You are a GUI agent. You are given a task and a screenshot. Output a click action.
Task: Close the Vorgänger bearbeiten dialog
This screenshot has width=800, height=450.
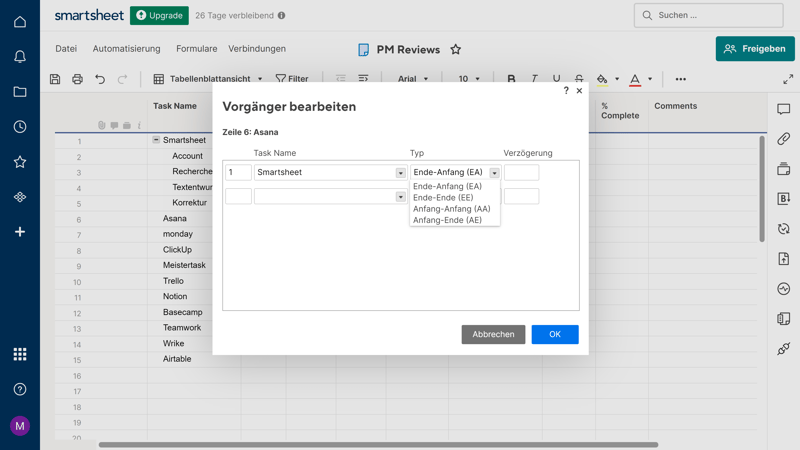[x=579, y=91]
